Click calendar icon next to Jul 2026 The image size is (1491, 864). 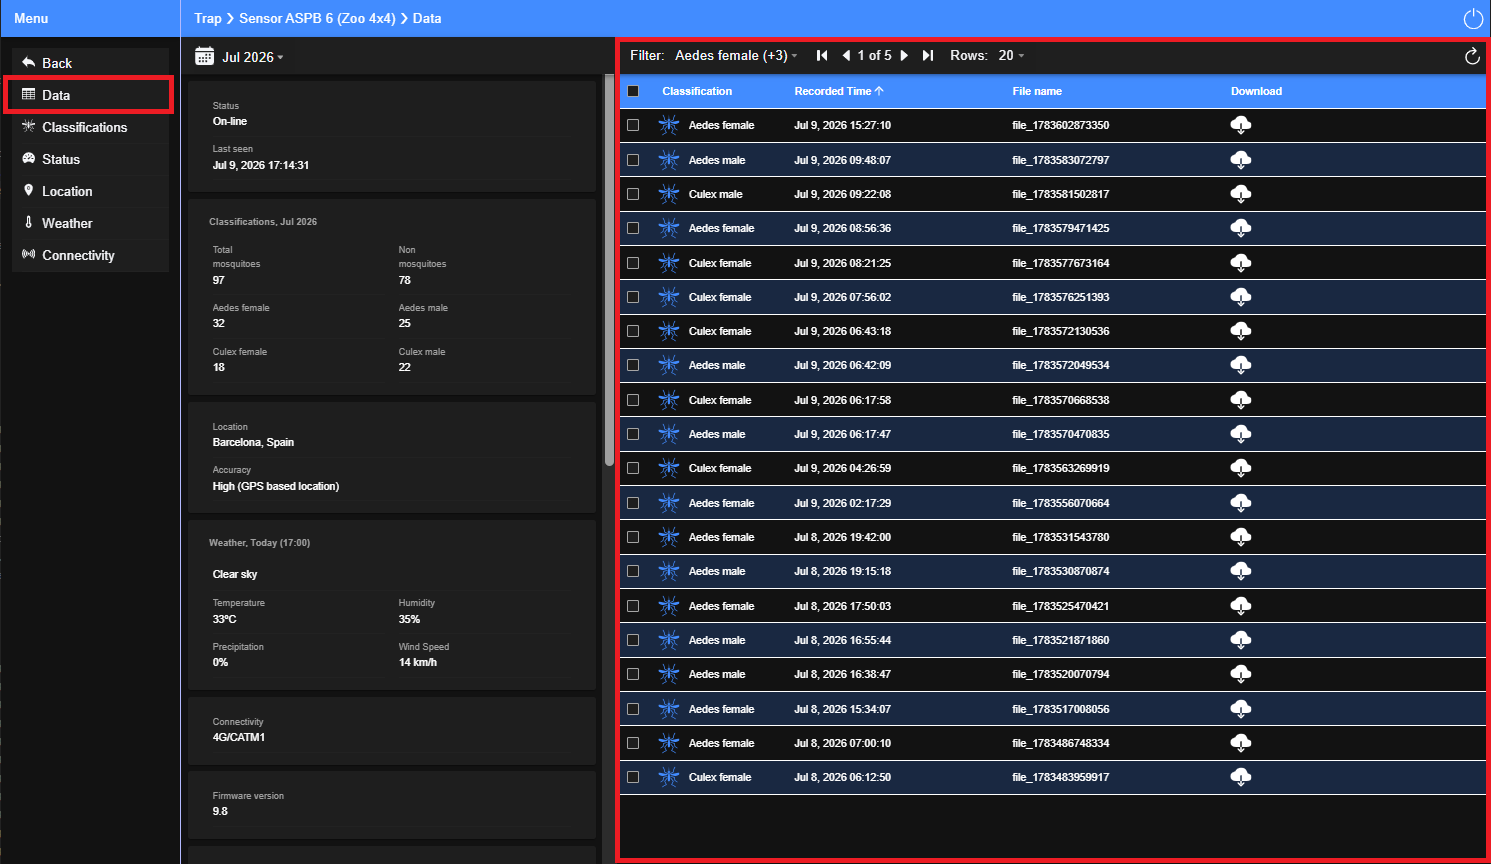[204, 56]
